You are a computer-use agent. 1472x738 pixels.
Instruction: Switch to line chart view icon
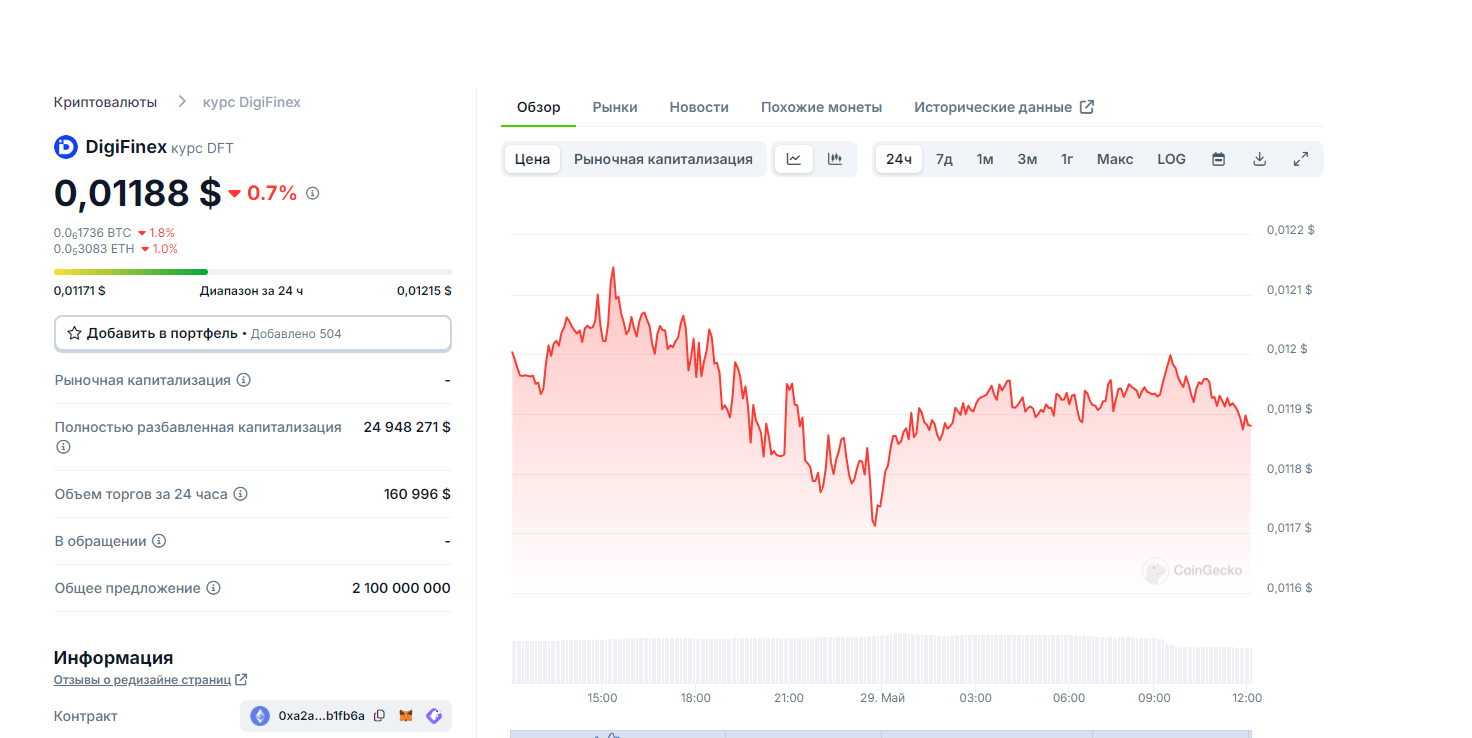794,159
